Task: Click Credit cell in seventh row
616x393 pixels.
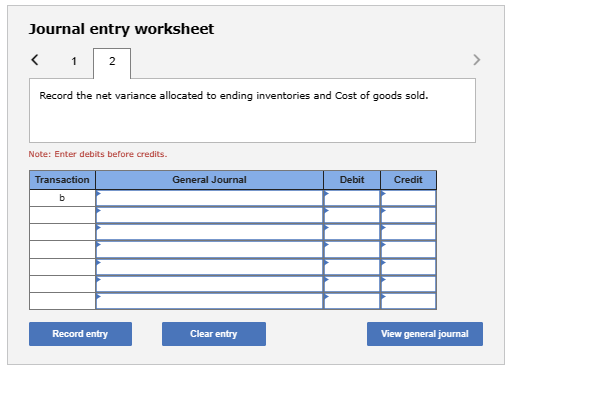Action: [409, 301]
